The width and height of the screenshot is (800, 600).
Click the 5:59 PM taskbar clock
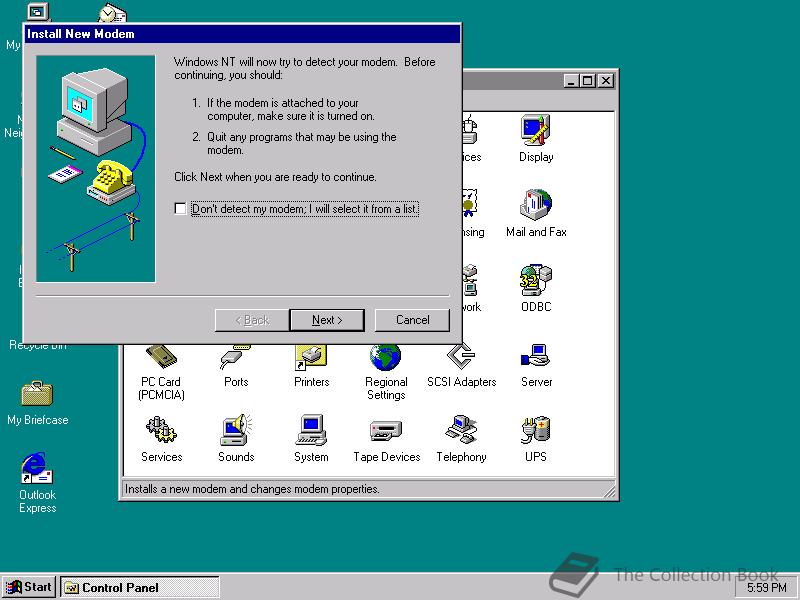(x=766, y=588)
